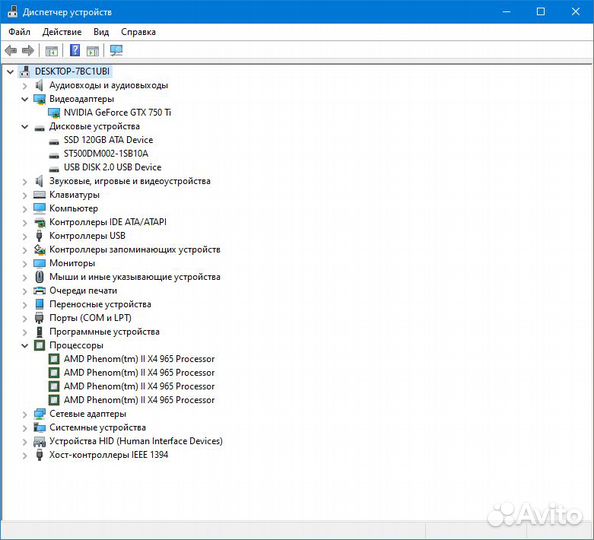Click the display icon of Видеоадаптеры
This screenshot has height=540, width=594.
[39, 99]
